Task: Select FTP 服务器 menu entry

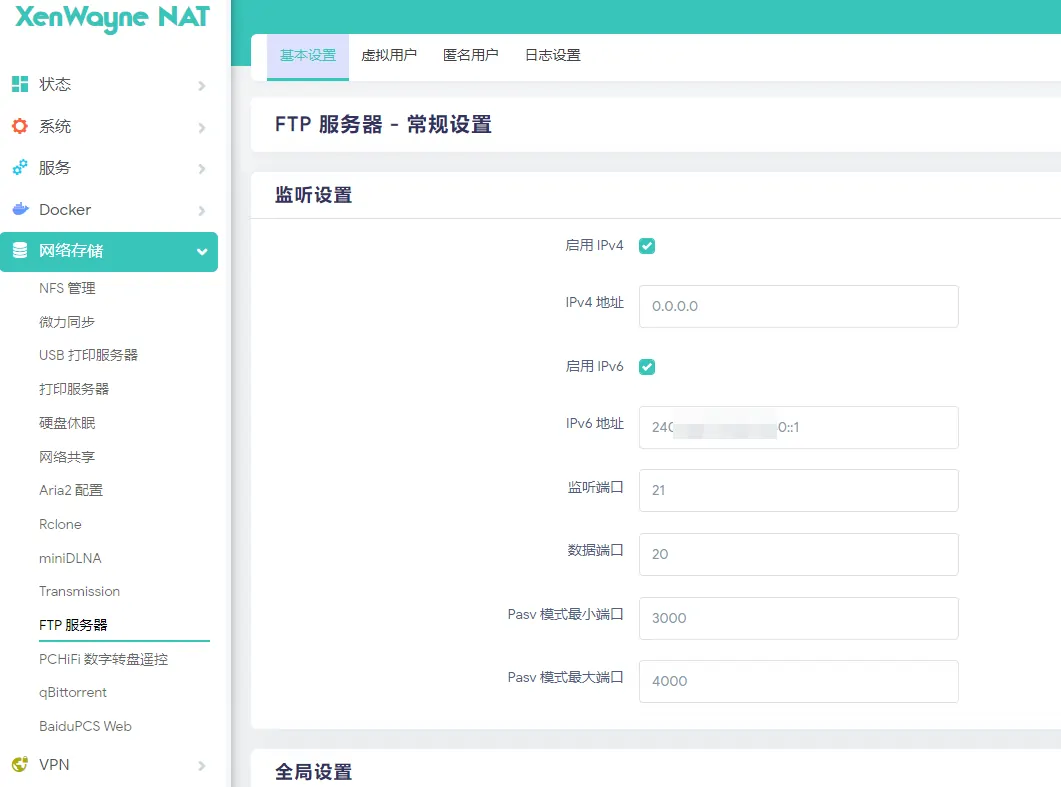Action: [x=73, y=625]
